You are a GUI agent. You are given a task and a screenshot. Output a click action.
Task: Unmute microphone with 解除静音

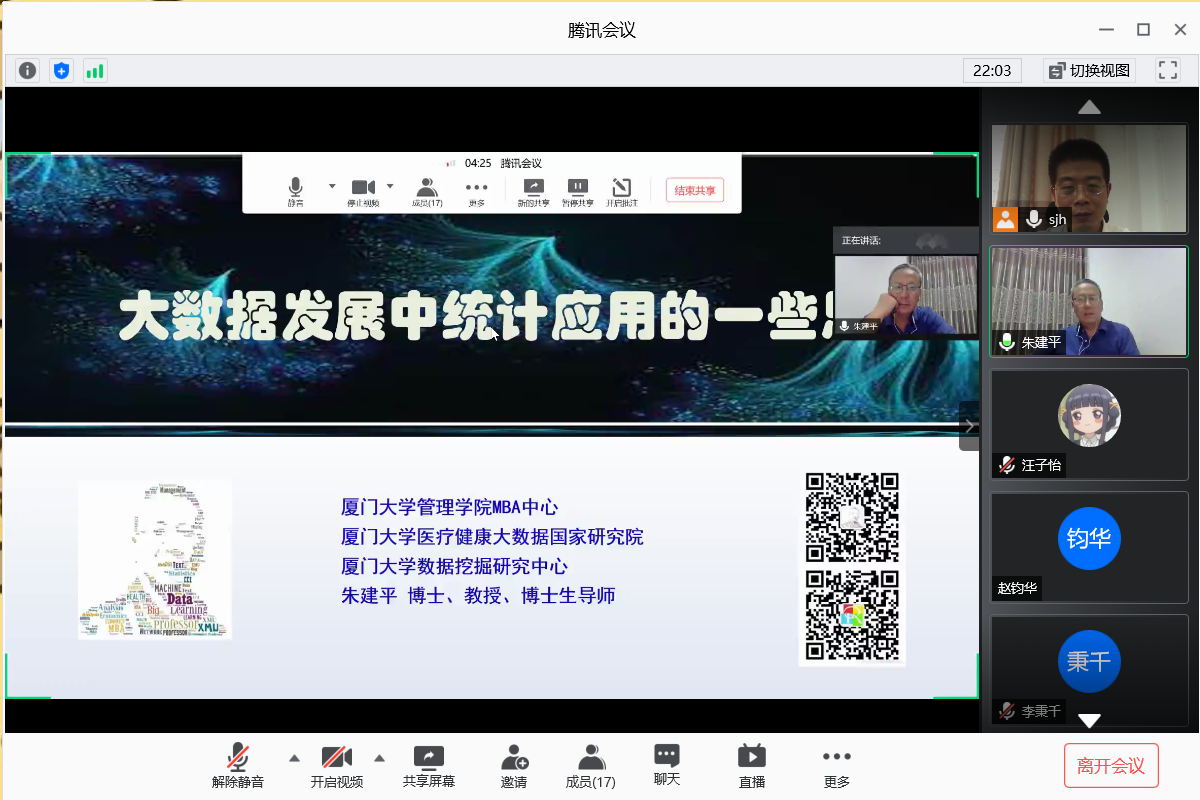pyautogui.click(x=238, y=766)
